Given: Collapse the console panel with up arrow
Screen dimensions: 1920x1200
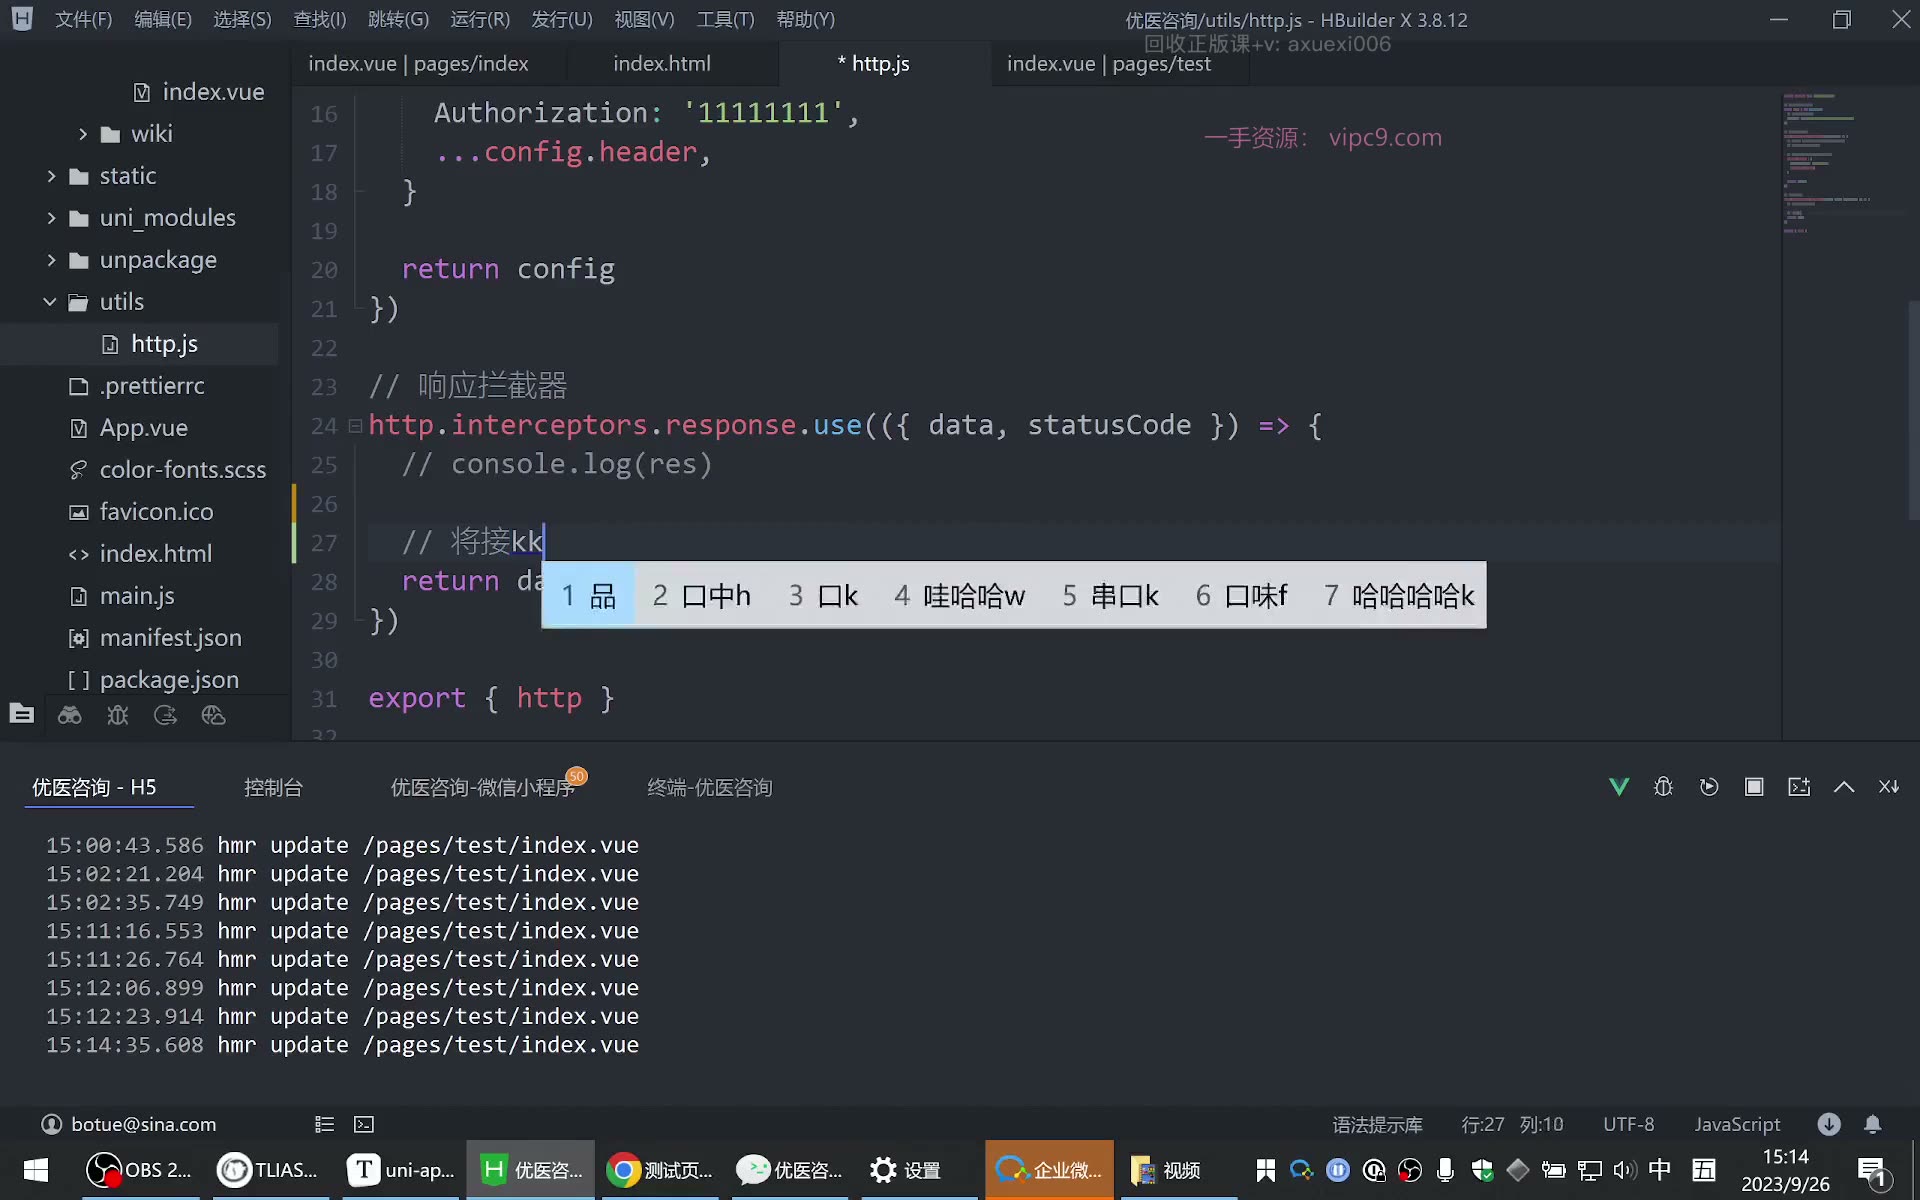Looking at the screenshot, I should [x=1844, y=787].
